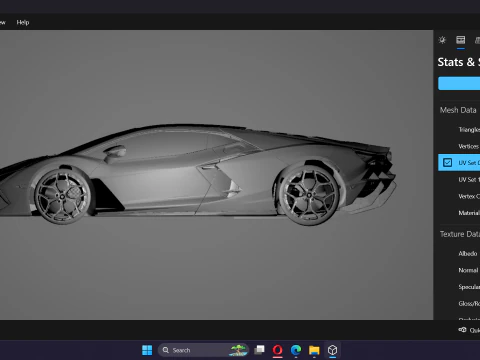Click the Quick Animations icon at the bottom right
Screen dimensions: 480x360
tap(462, 330)
